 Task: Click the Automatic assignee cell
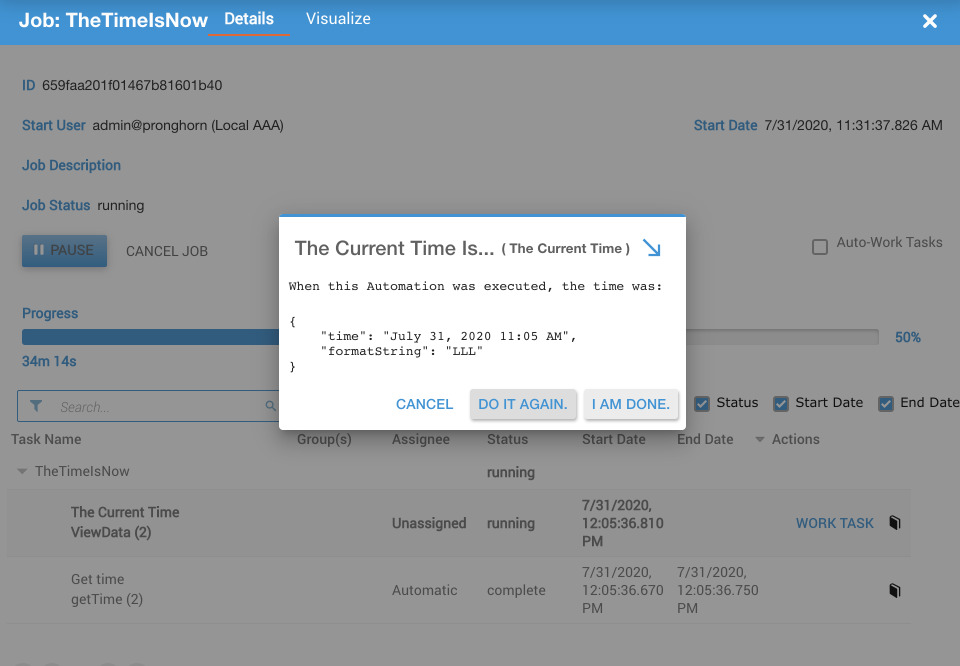coord(424,590)
